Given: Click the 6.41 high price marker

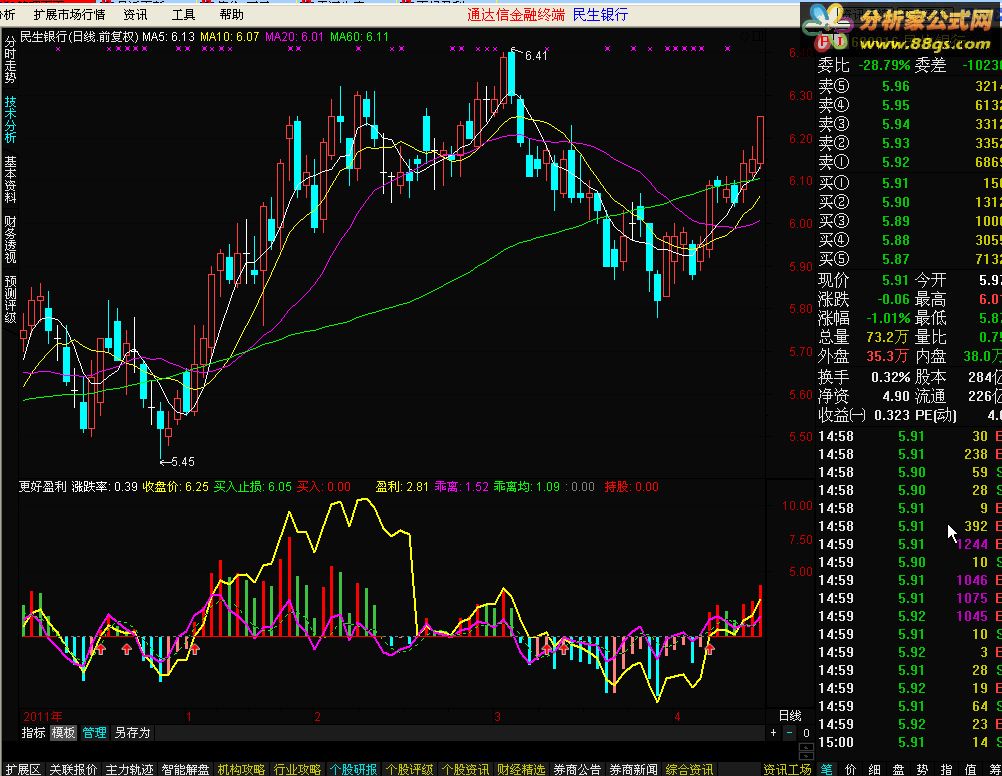Looking at the screenshot, I should click(x=536, y=56).
